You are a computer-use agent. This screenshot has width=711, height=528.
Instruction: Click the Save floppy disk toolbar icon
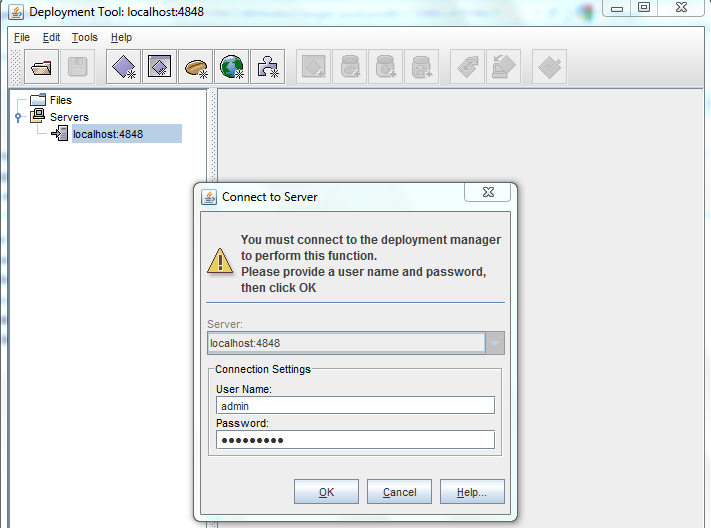[78, 67]
